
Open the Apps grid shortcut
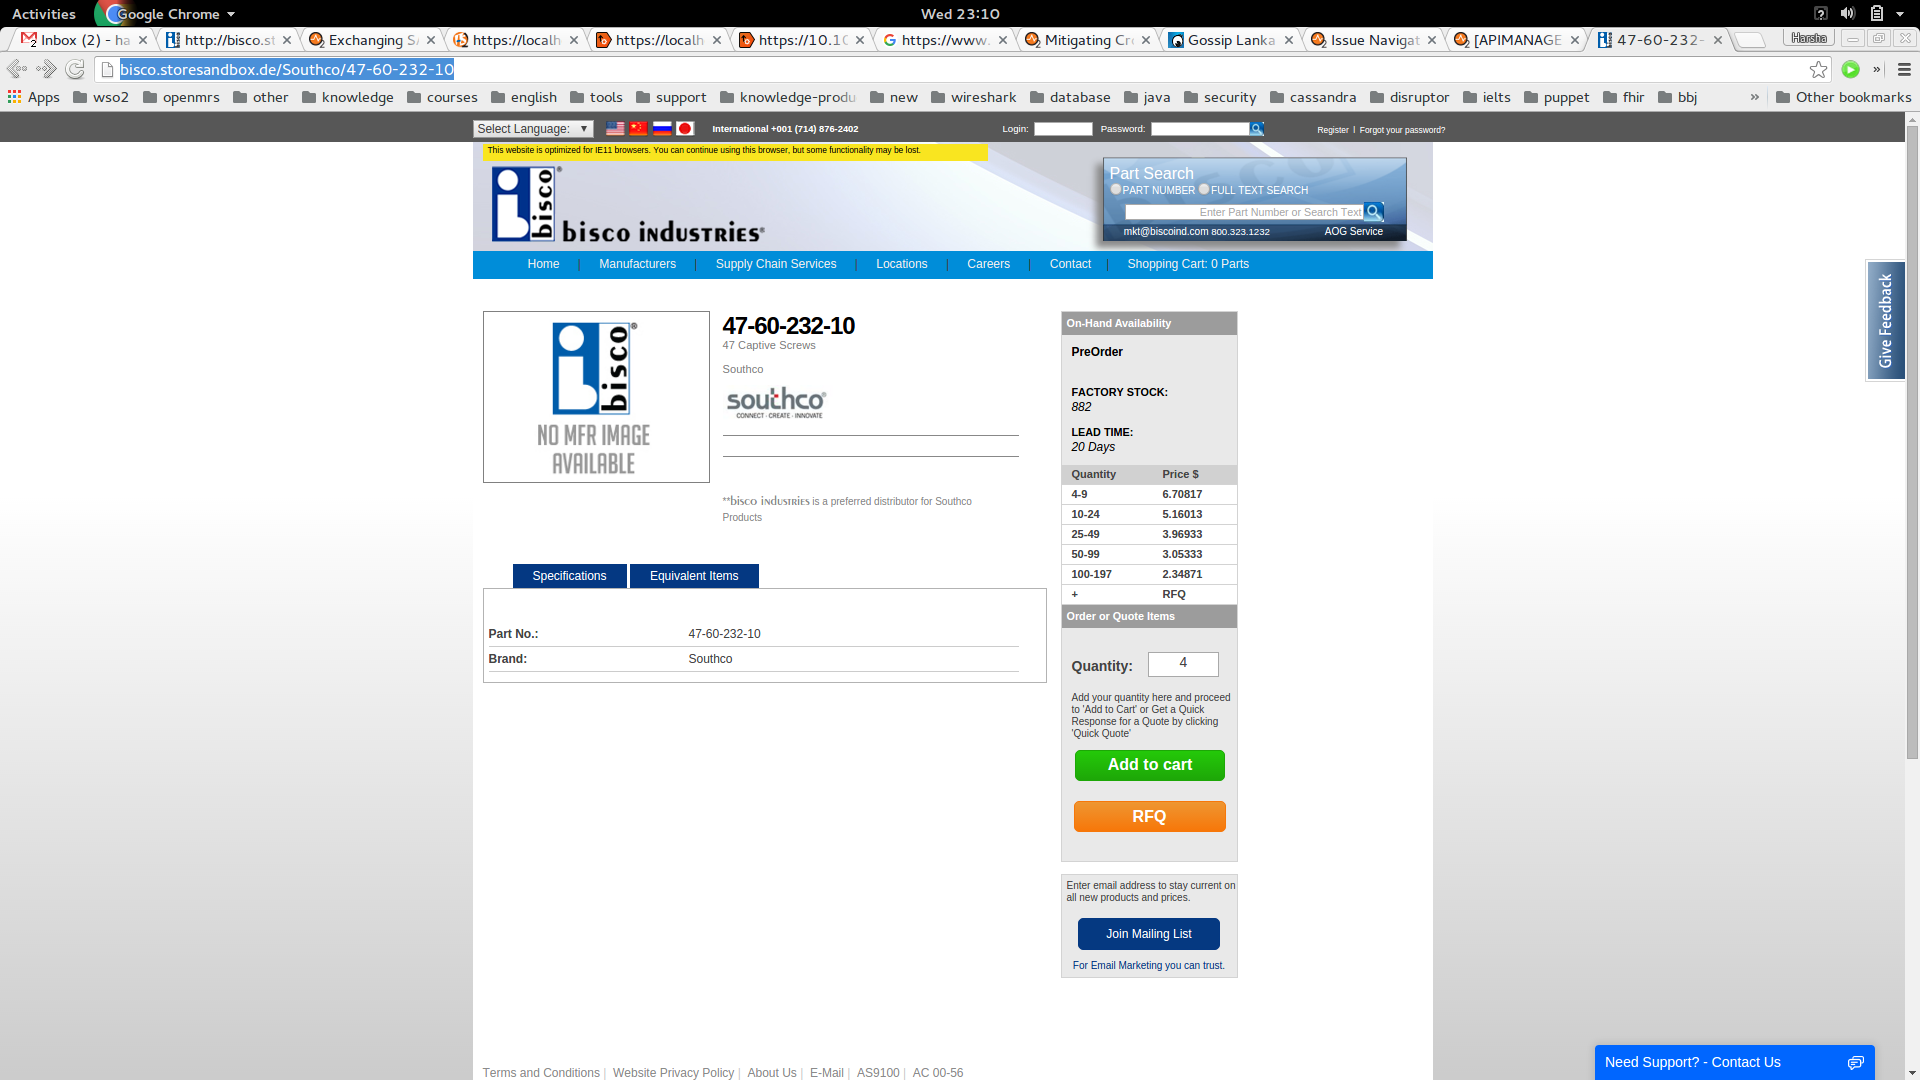coord(33,97)
